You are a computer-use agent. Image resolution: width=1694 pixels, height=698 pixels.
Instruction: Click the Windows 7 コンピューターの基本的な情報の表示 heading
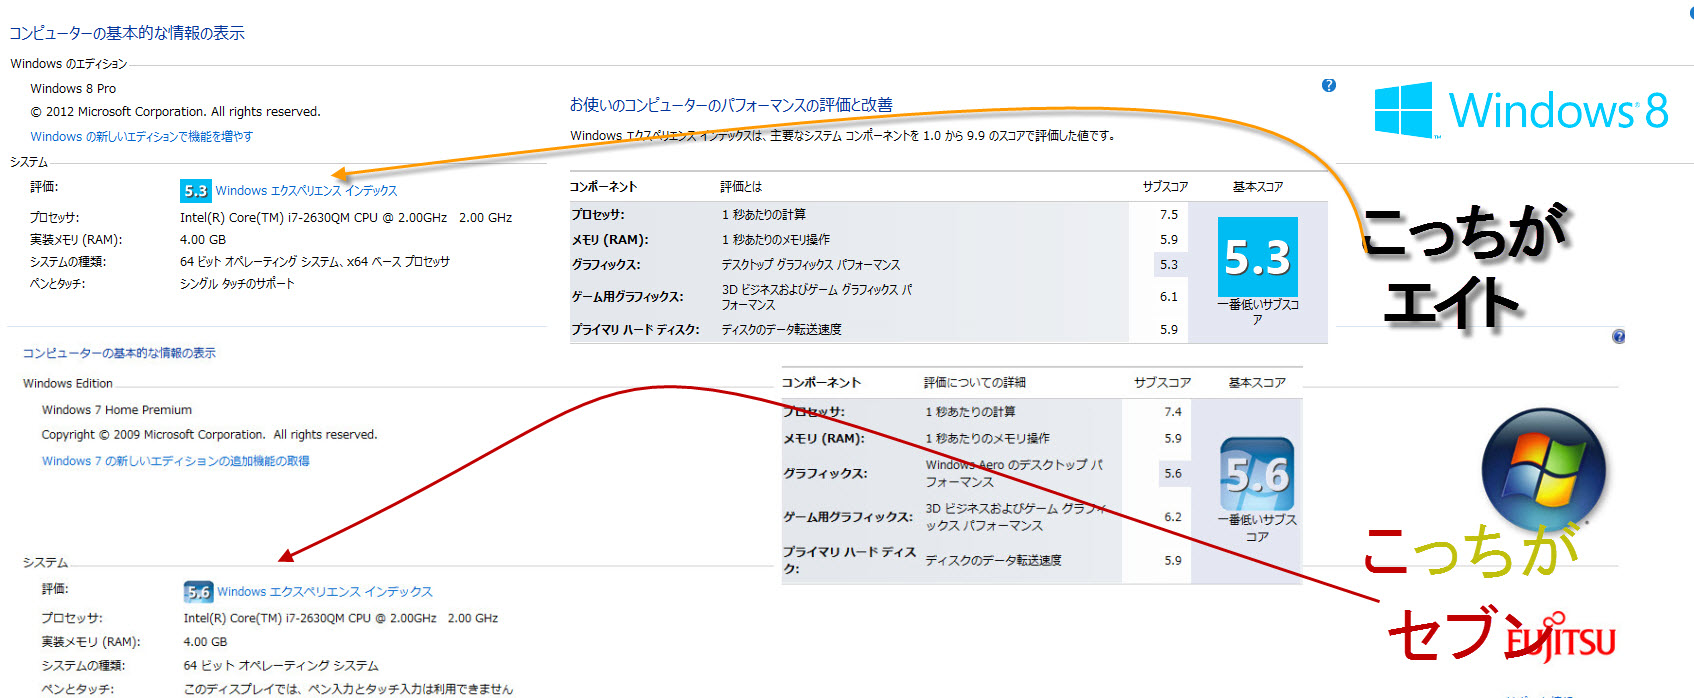tap(119, 353)
